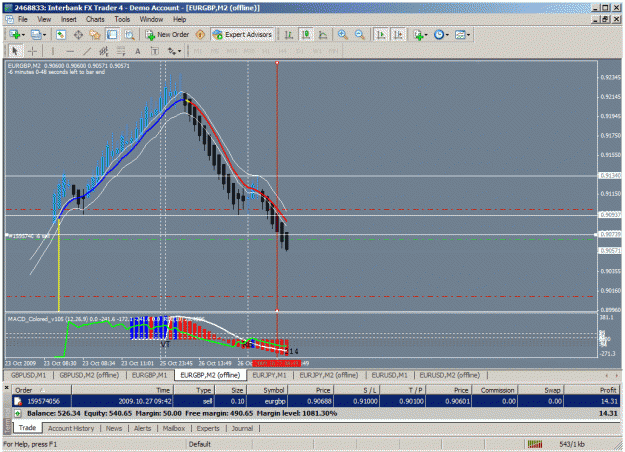625x452 pixels.
Task: Select the equidistant channel tool
Action: [104, 51]
